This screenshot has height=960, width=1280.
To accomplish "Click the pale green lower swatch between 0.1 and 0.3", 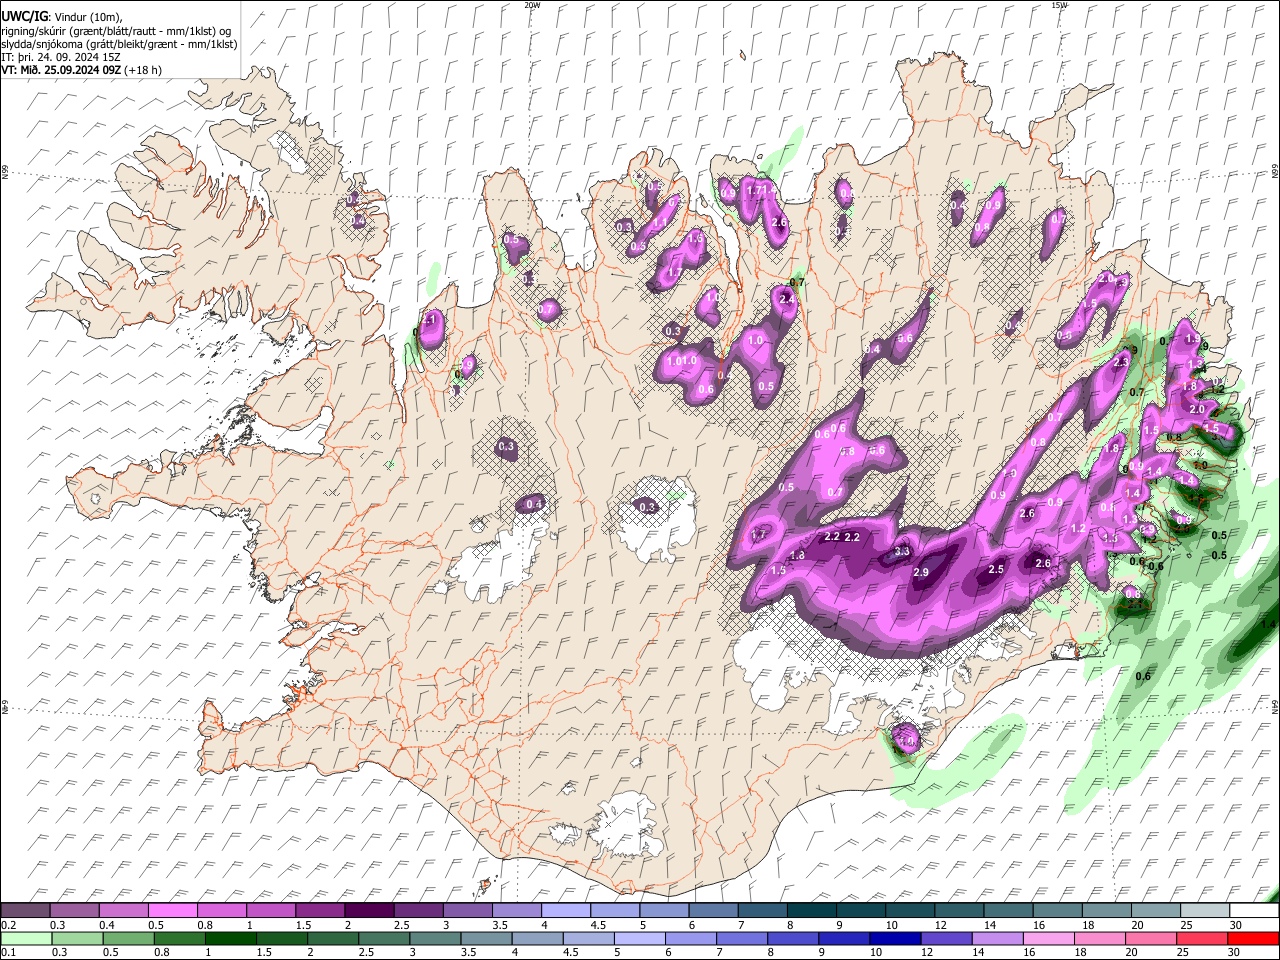I will coord(25,938).
